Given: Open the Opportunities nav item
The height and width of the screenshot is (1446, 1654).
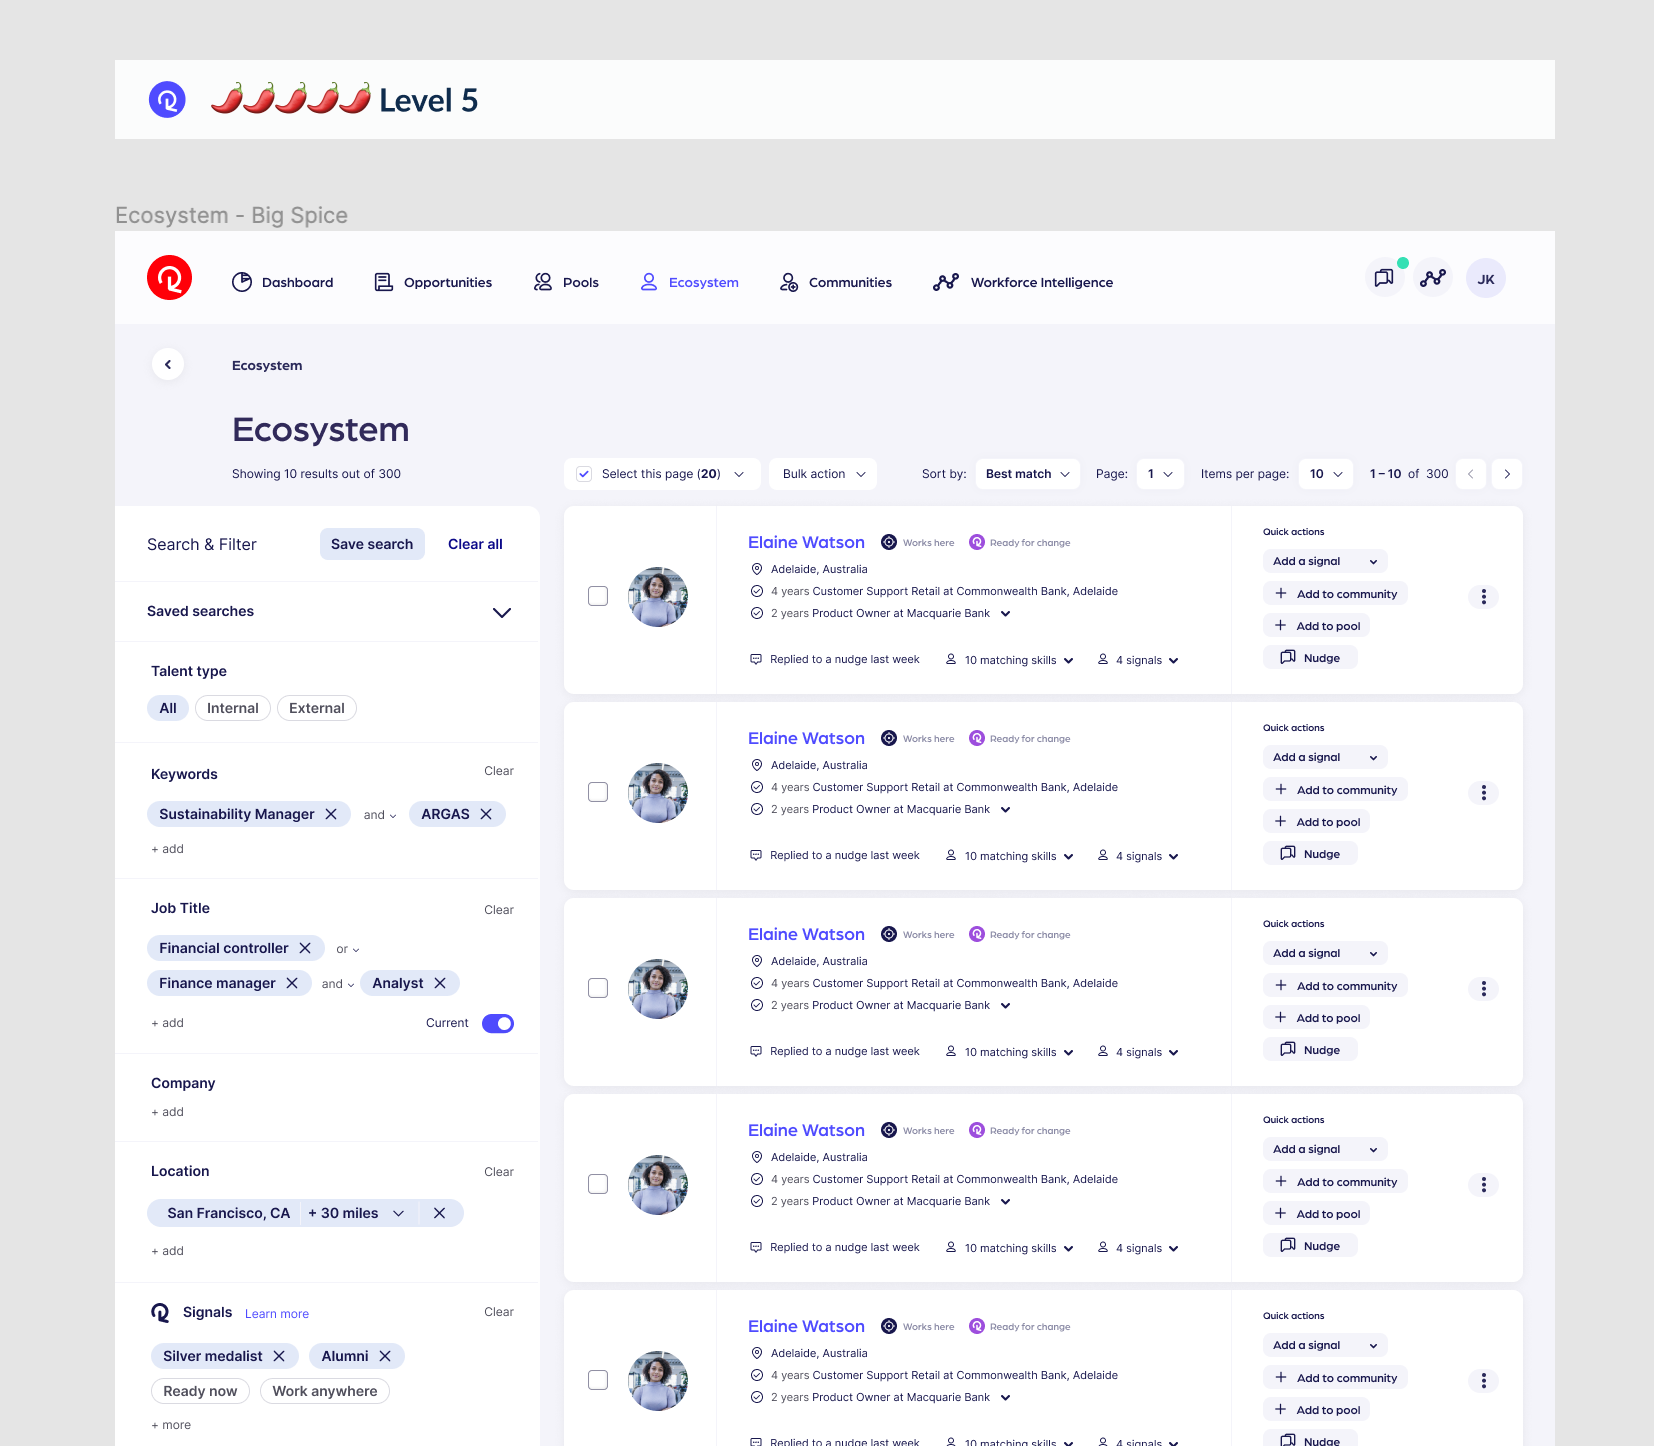Looking at the screenshot, I should point(433,282).
